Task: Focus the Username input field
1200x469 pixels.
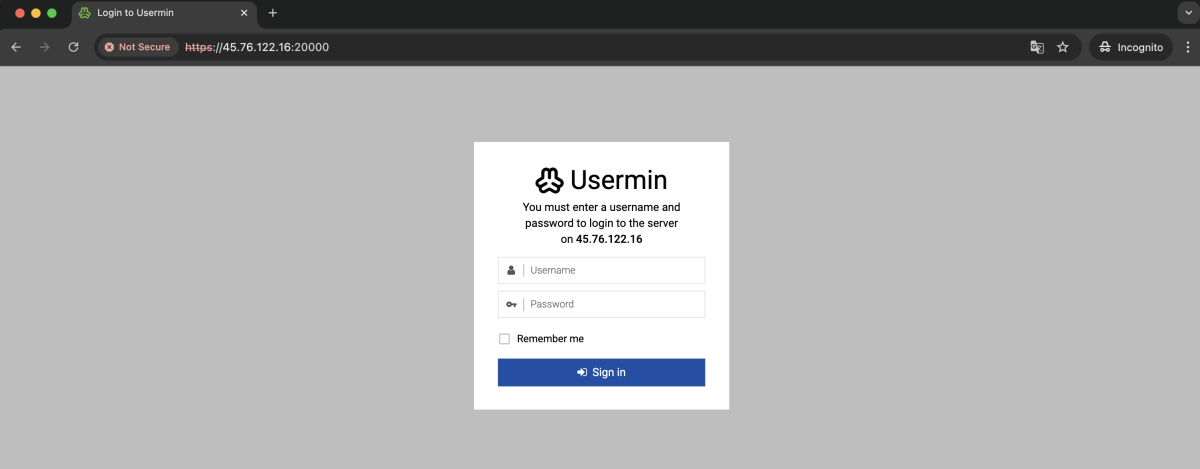Action: tap(601, 270)
